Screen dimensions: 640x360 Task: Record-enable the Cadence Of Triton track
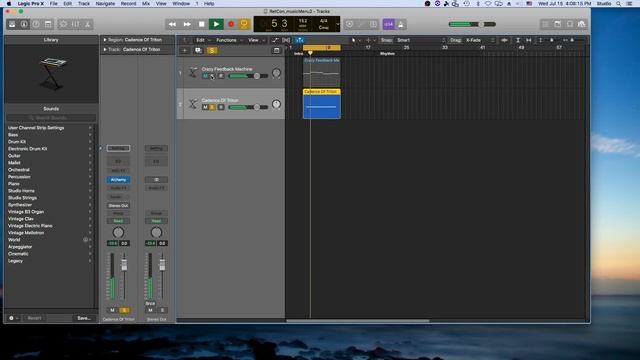pos(221,107)
